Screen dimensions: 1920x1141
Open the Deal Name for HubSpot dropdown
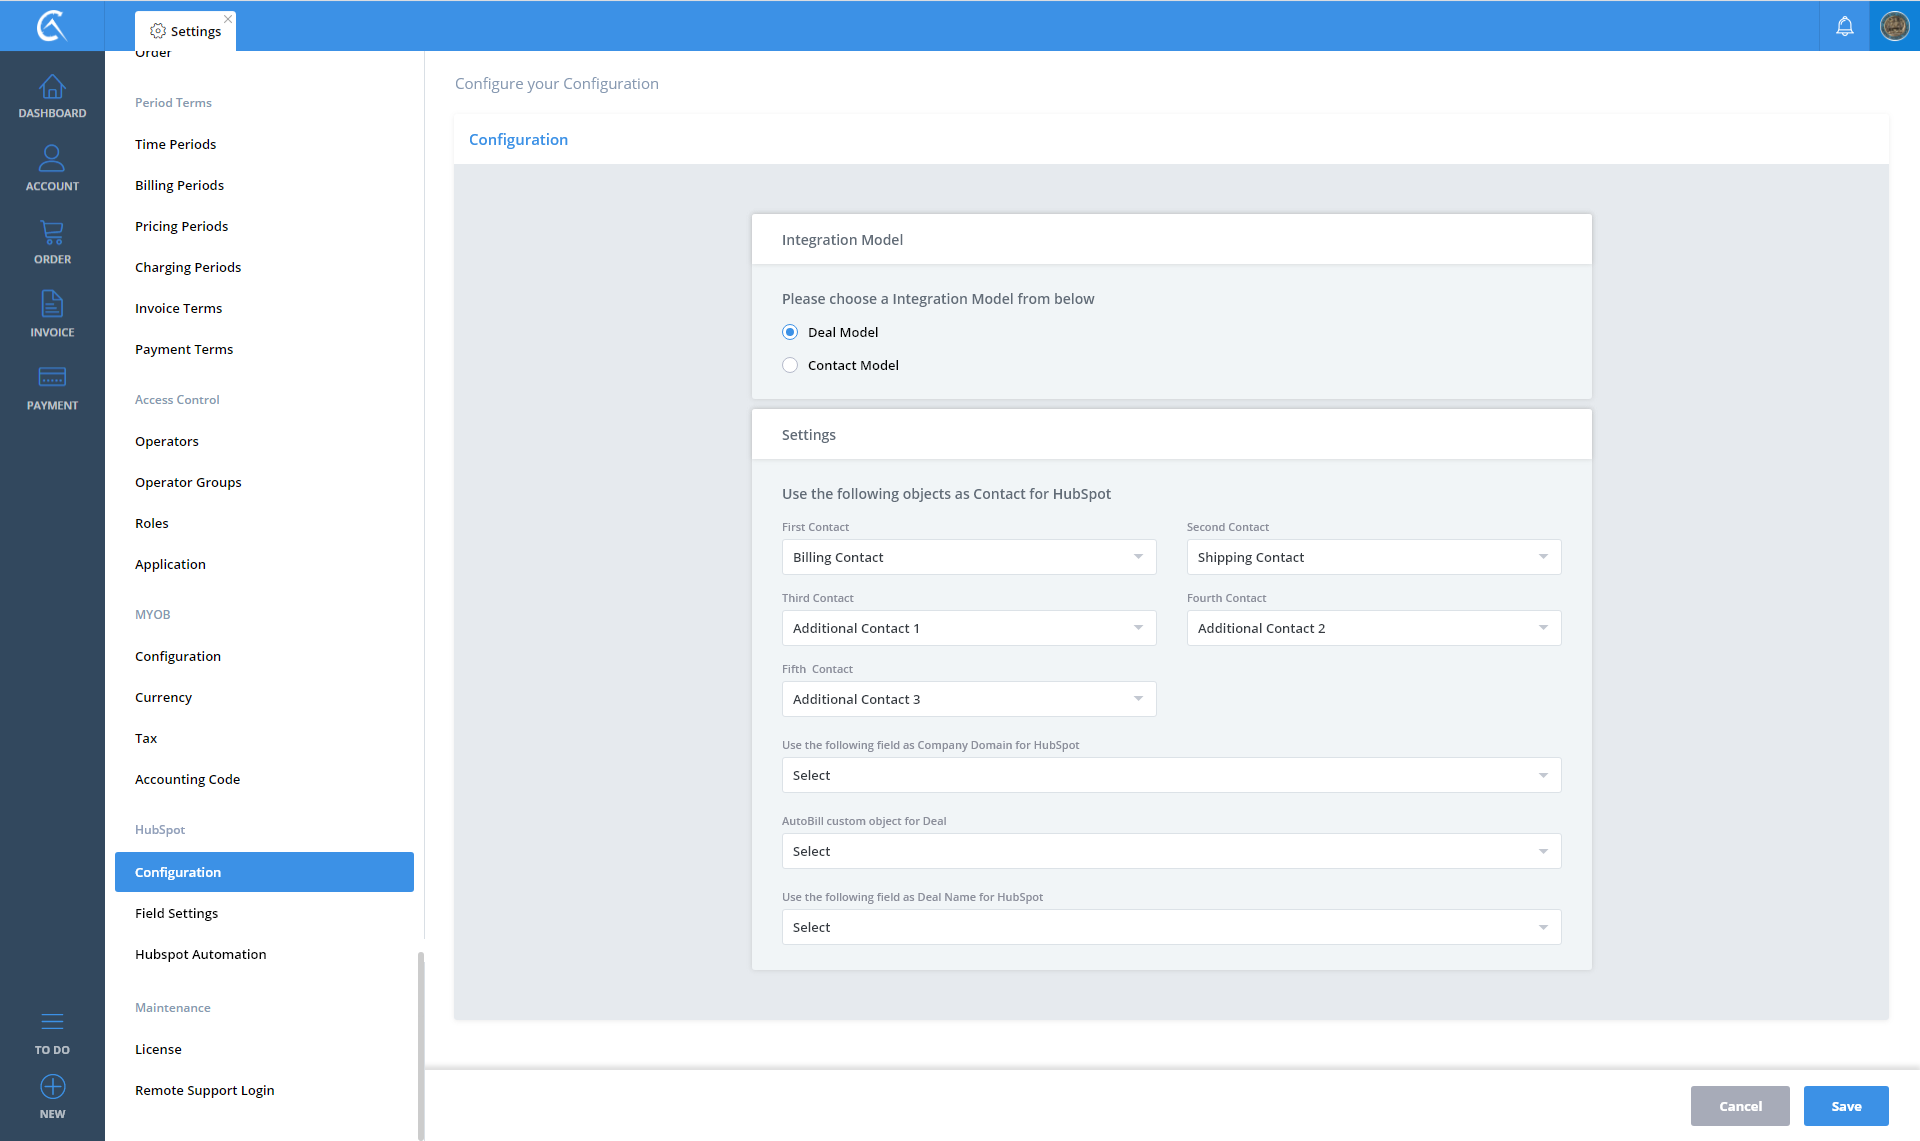[x=1171, y=927]
